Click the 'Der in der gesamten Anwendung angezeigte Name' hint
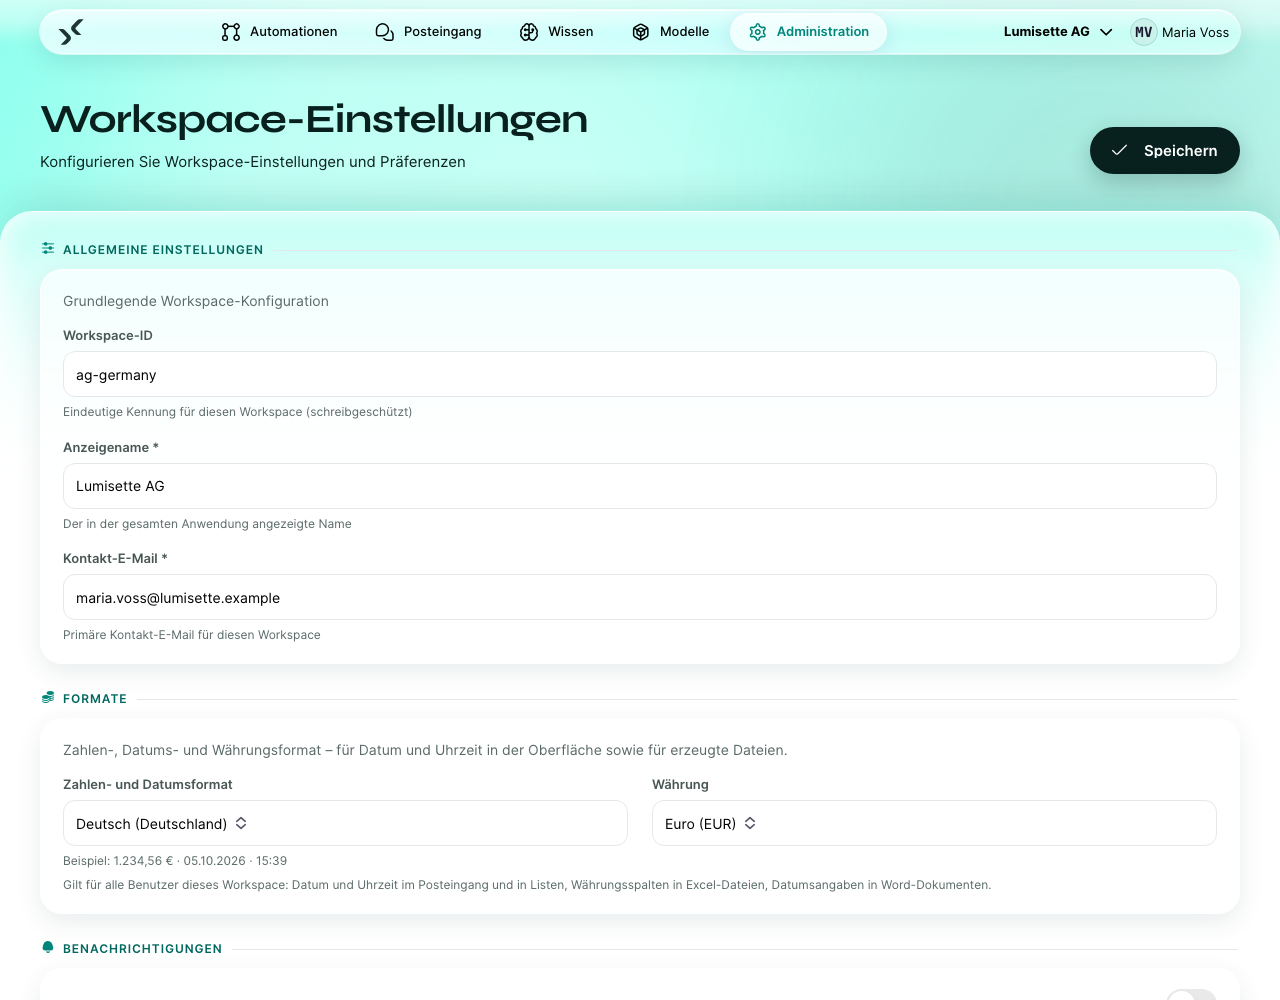The image size is (1280, 1000). tap(207, 523)
